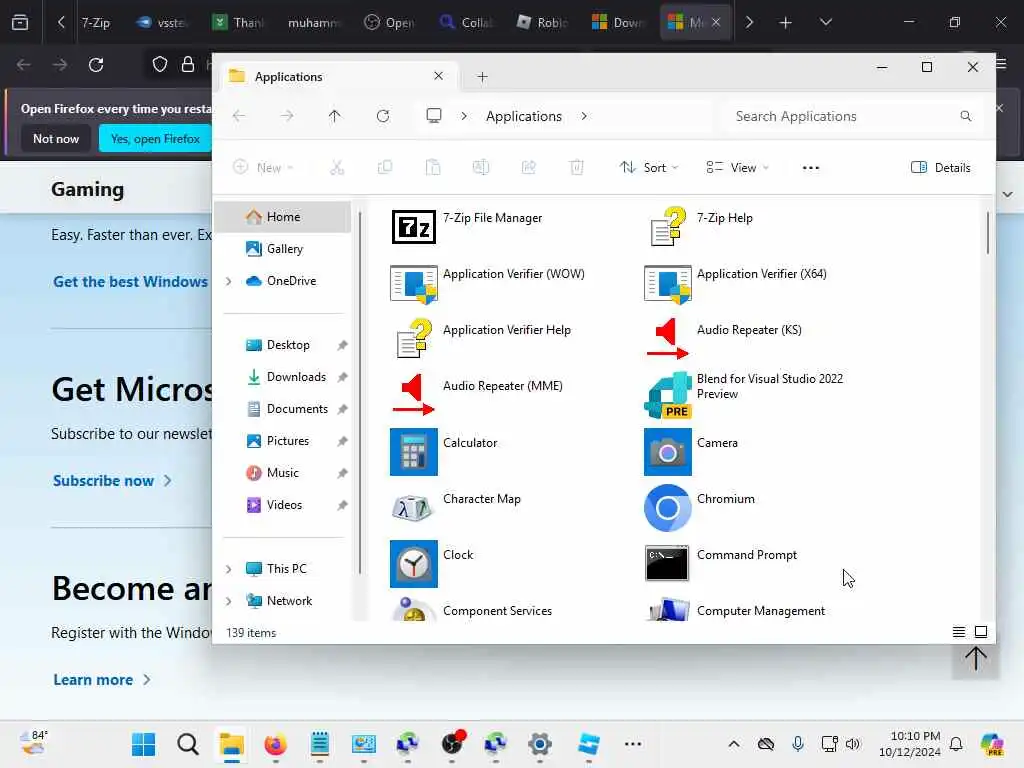1024x768 pixels.
Task: Click the Copy icon in Explorer toolbar
Action: [x=385, y=168]
